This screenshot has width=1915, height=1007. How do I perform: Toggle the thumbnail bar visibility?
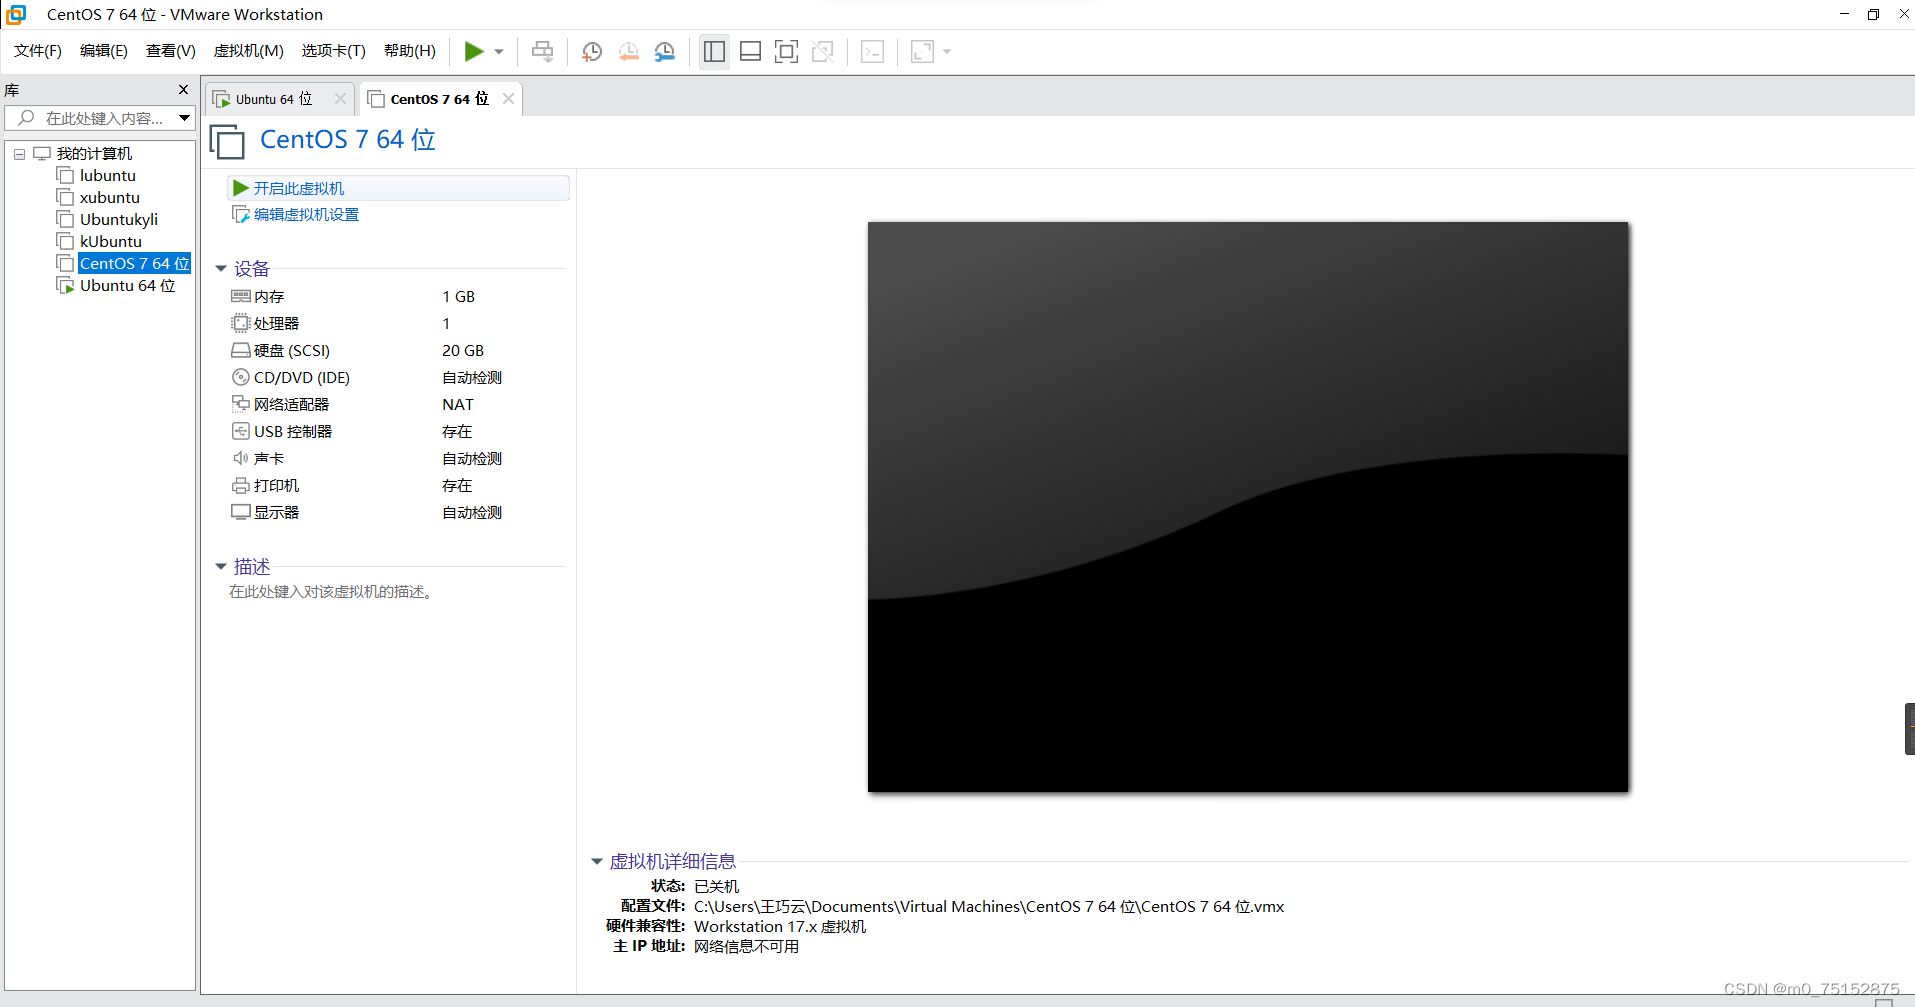[x=750, y=51]
